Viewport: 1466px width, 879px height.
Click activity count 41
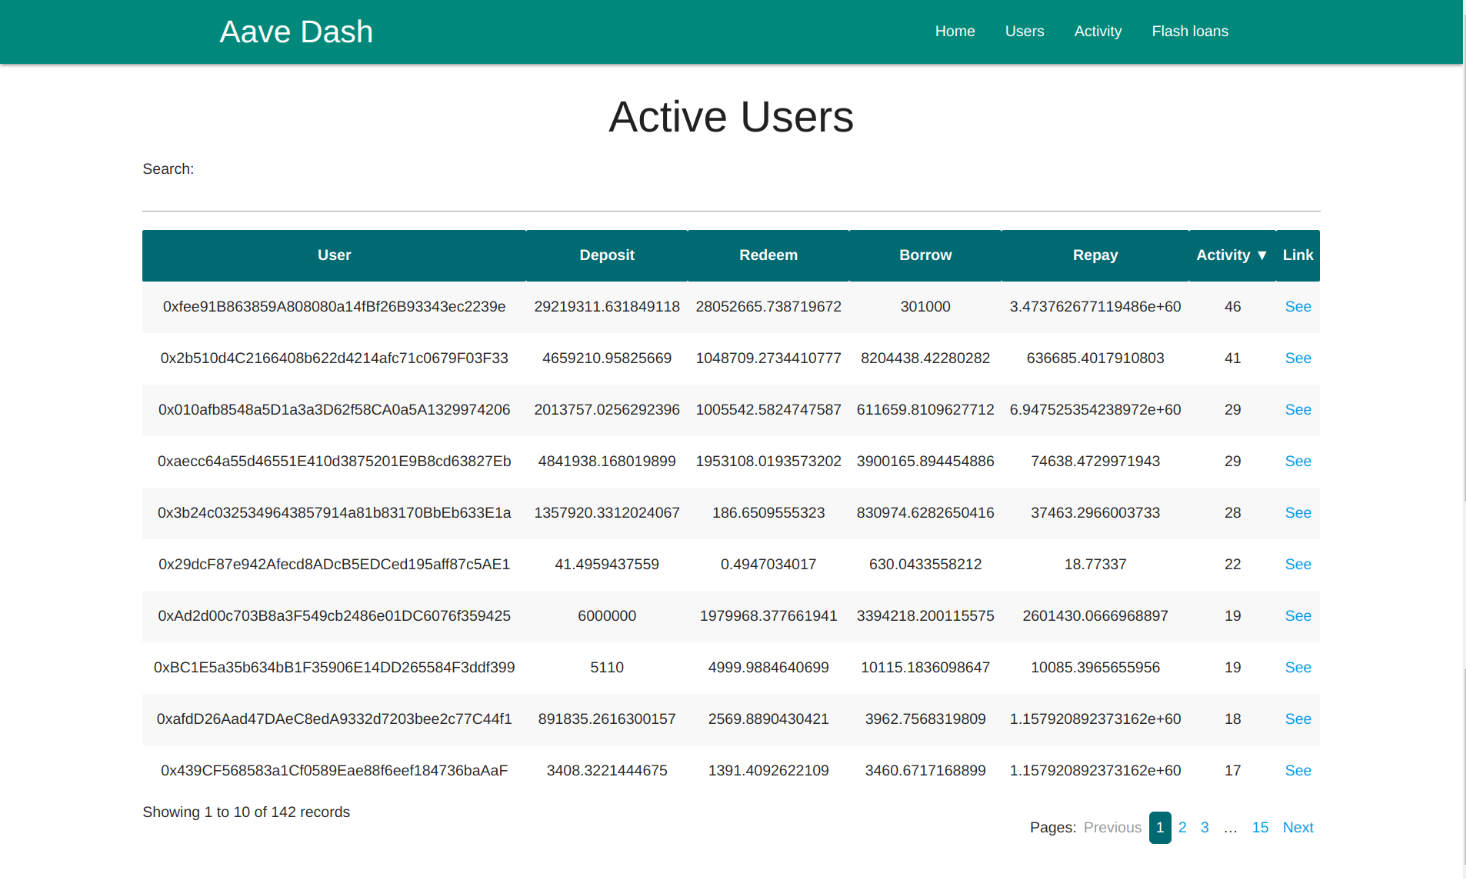pos(1232,358)
